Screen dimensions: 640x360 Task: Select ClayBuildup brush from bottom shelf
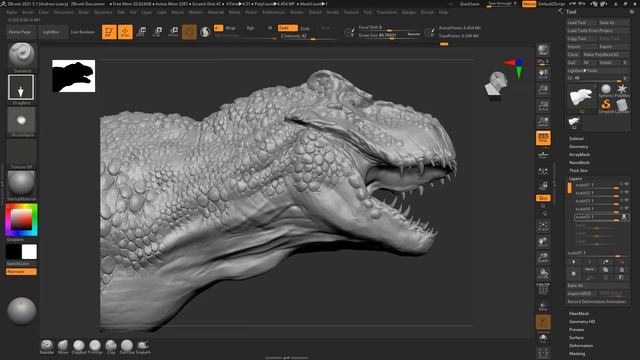coord(79,347)
